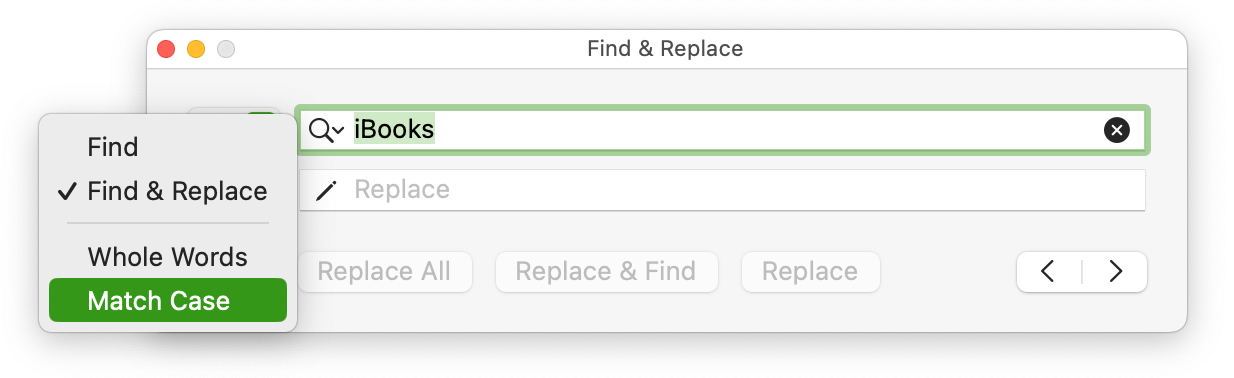Click the Replace & Find button

click(x=606, y=271)
